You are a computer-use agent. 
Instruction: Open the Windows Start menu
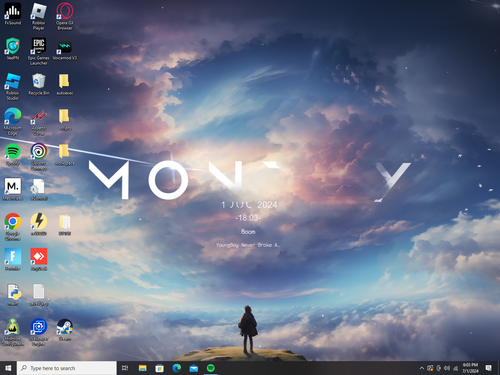pos(8,368)
